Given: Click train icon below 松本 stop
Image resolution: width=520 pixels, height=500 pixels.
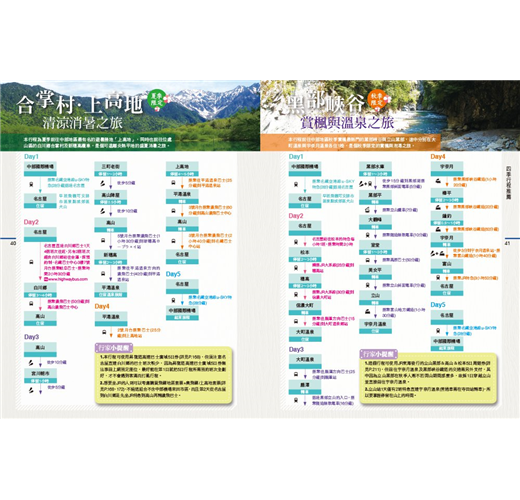Looking at the screenshot, I should coord(296,268).
